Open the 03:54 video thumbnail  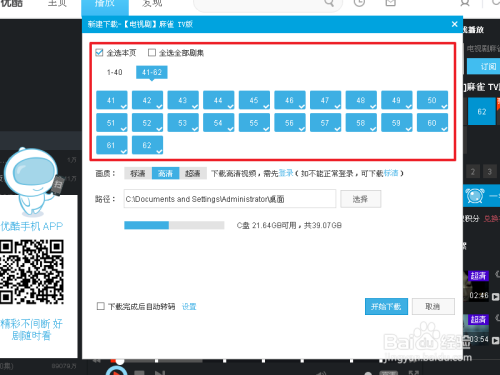tap(476, 330)
